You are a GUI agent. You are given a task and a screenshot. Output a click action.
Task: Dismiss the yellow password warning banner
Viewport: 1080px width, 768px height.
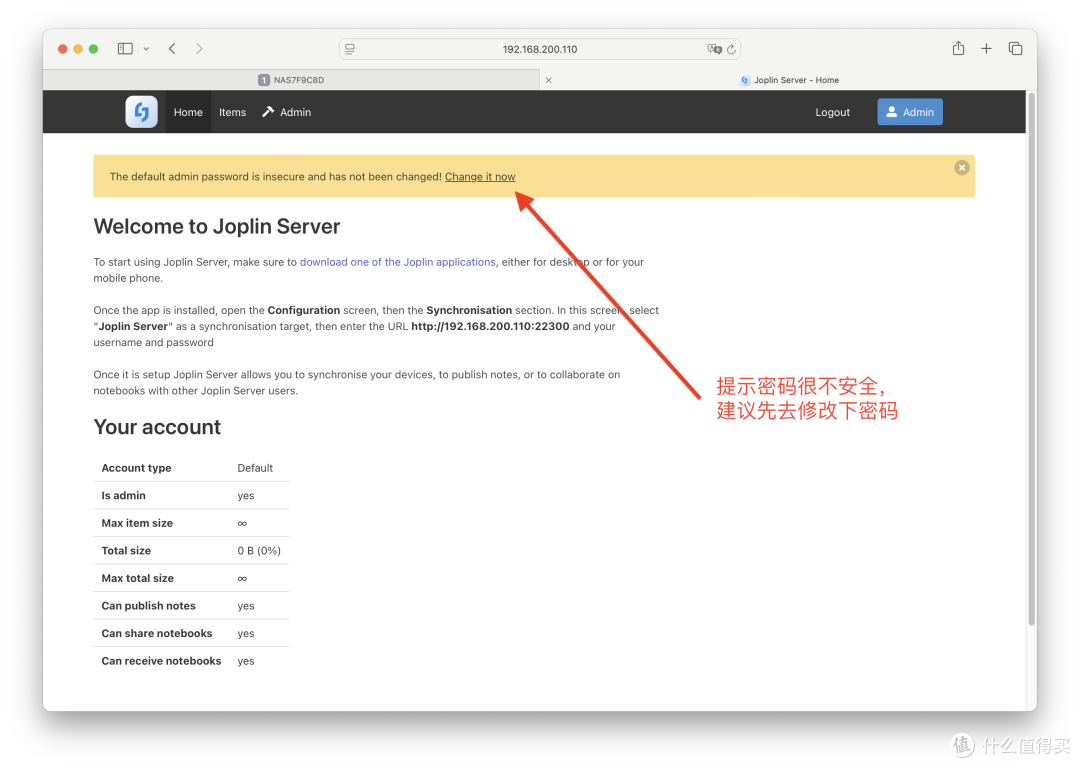click(962, 167)
